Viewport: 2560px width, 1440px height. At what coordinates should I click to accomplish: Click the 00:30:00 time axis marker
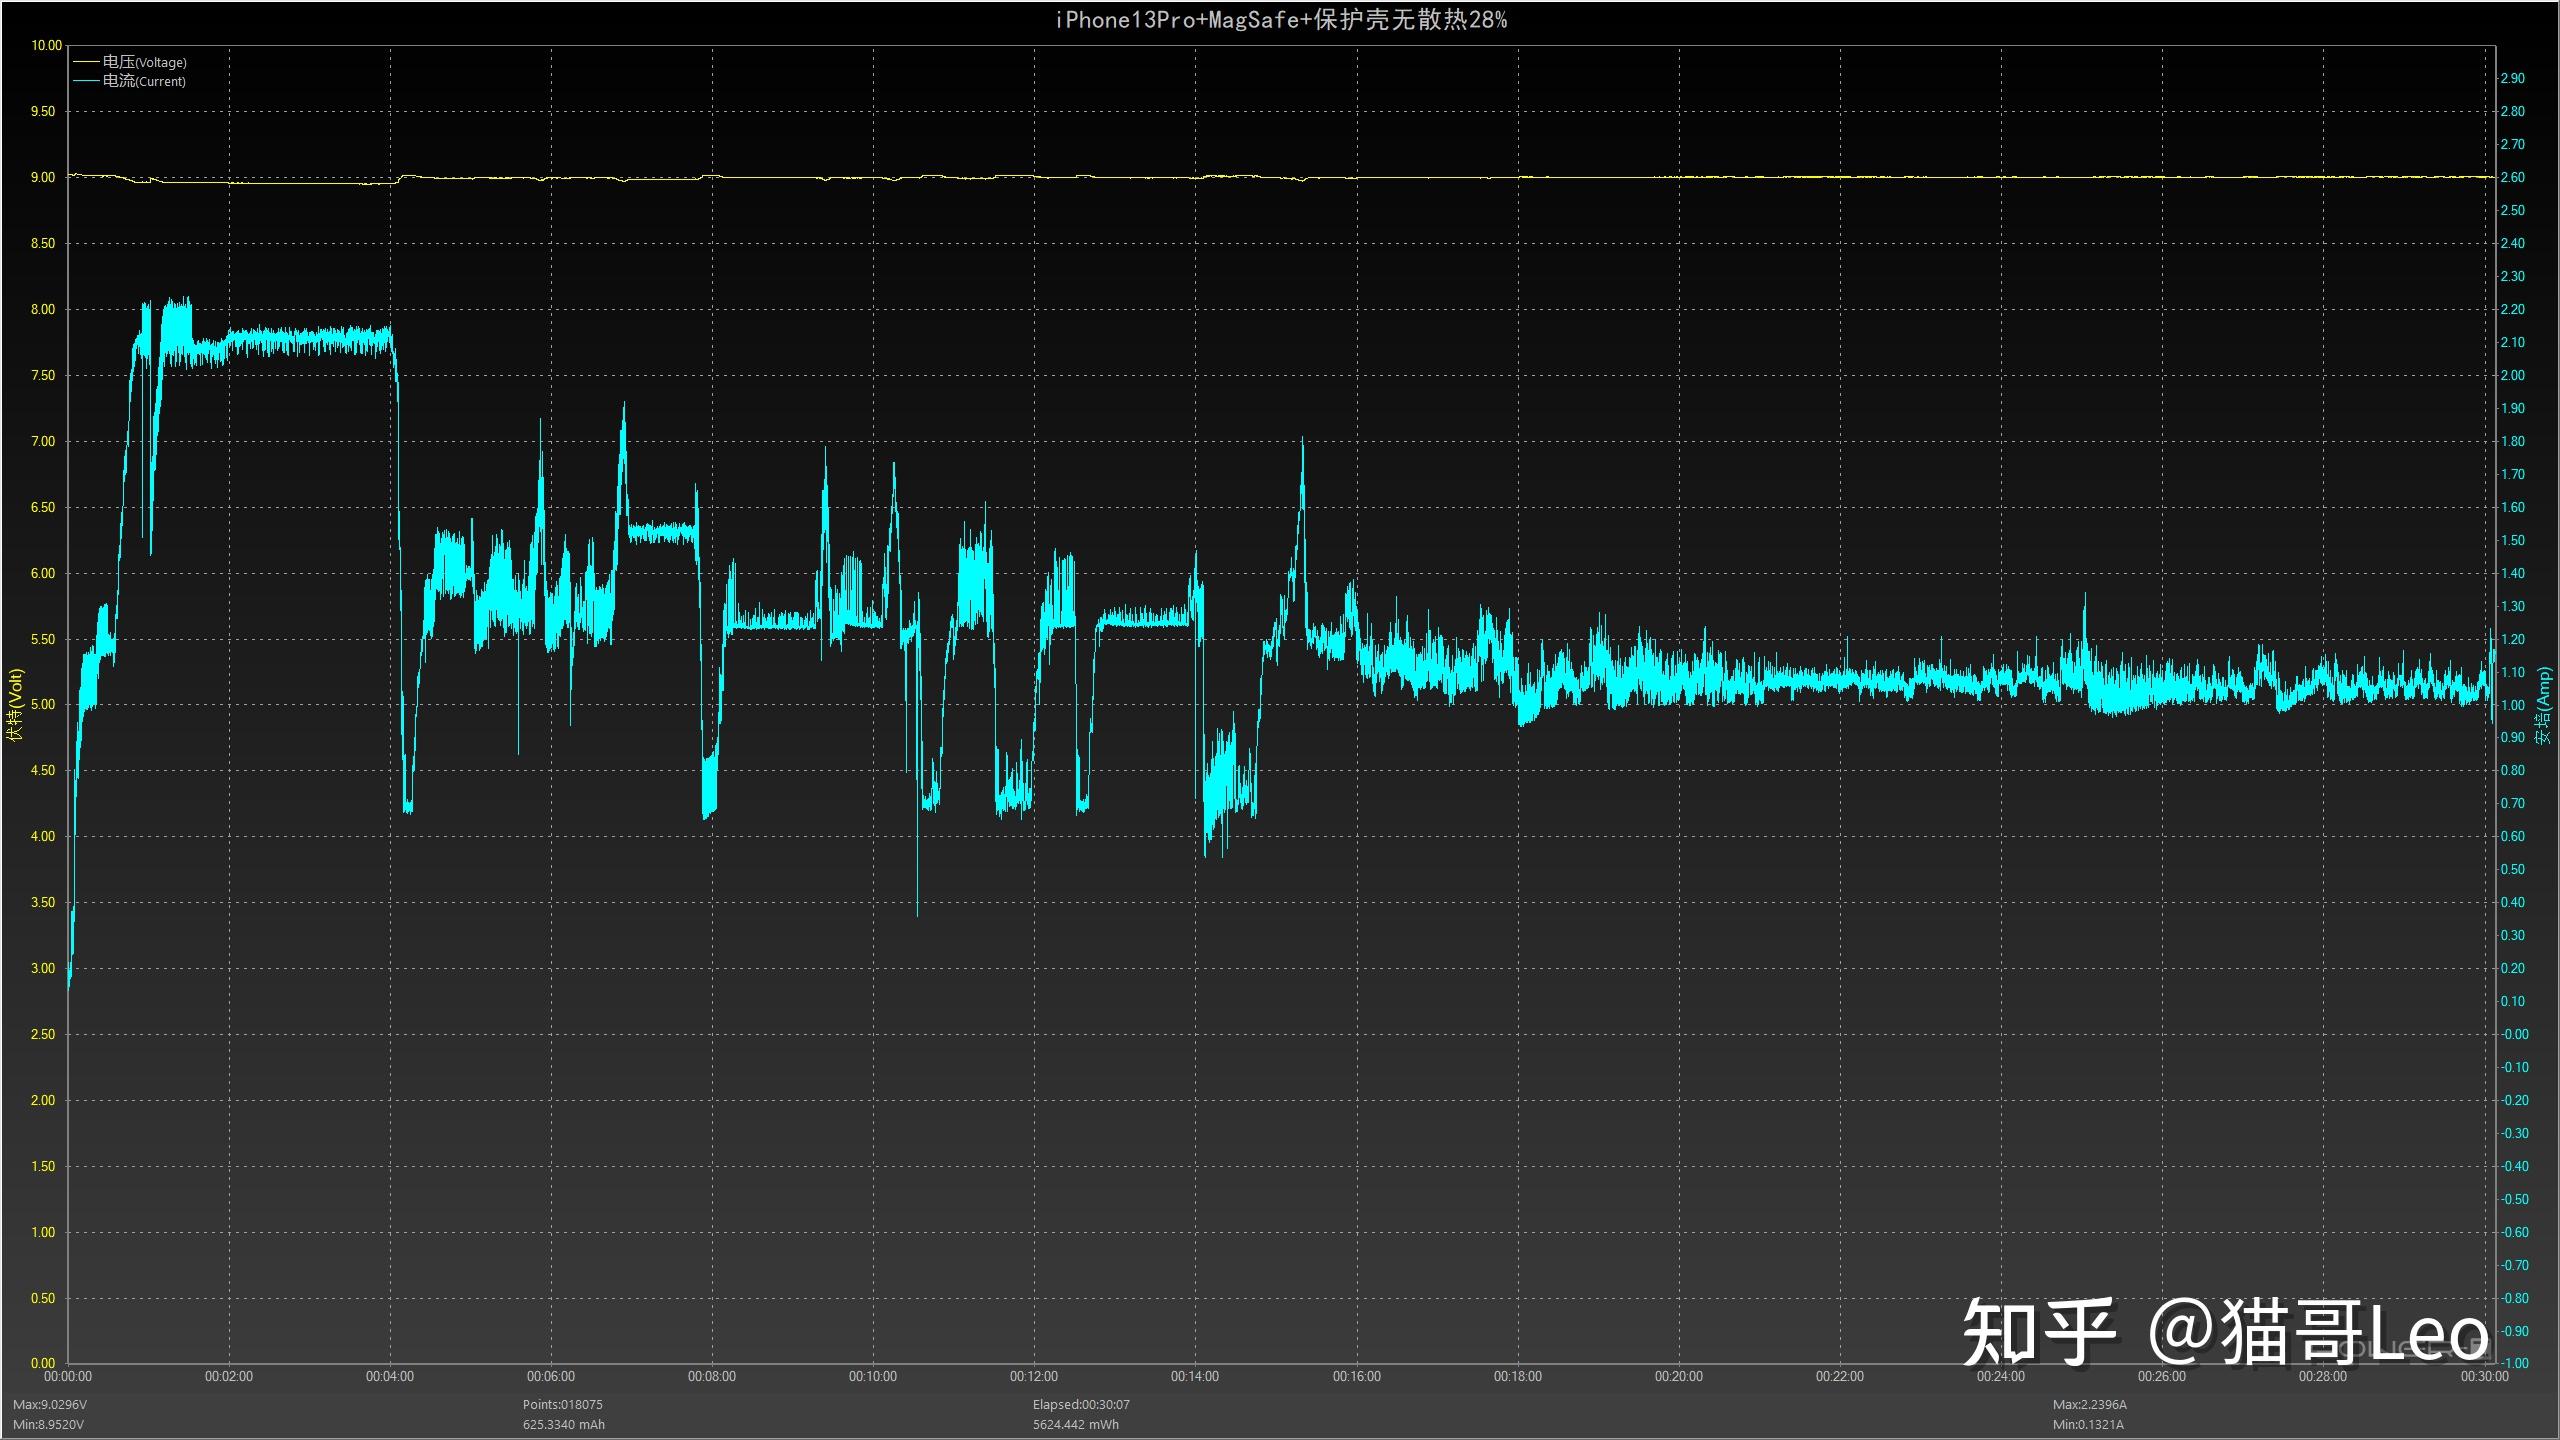click(x=2484, y=1376)
